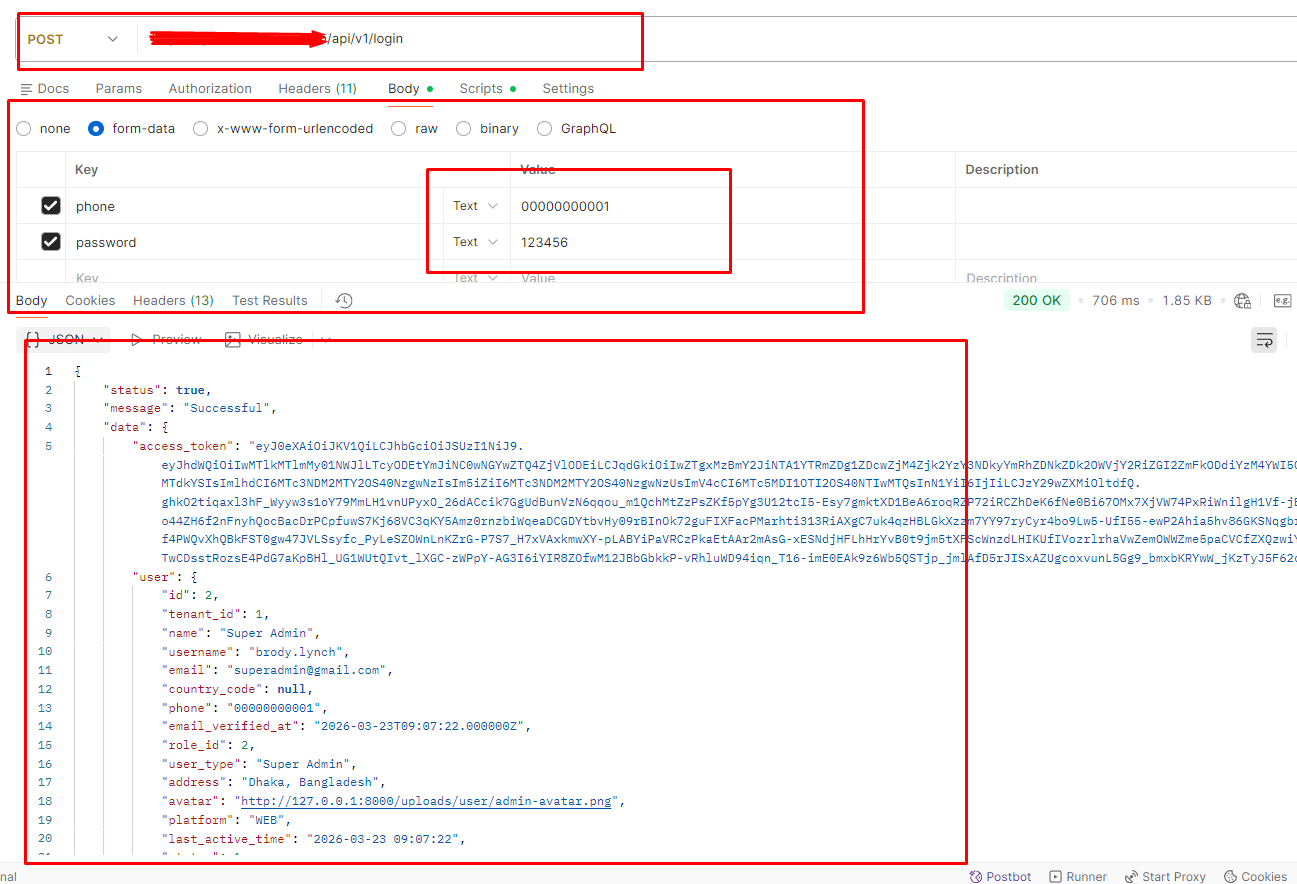The width and height of the screenshot is (1297, 884).
Task: Click the save response example icon
Action: [x=1282, y=300]
